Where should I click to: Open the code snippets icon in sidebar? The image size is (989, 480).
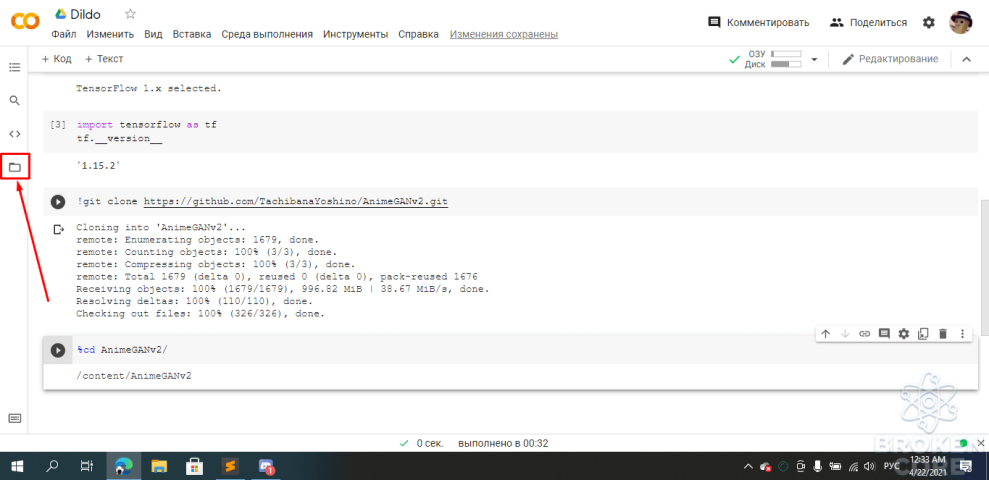click(15, 134)
